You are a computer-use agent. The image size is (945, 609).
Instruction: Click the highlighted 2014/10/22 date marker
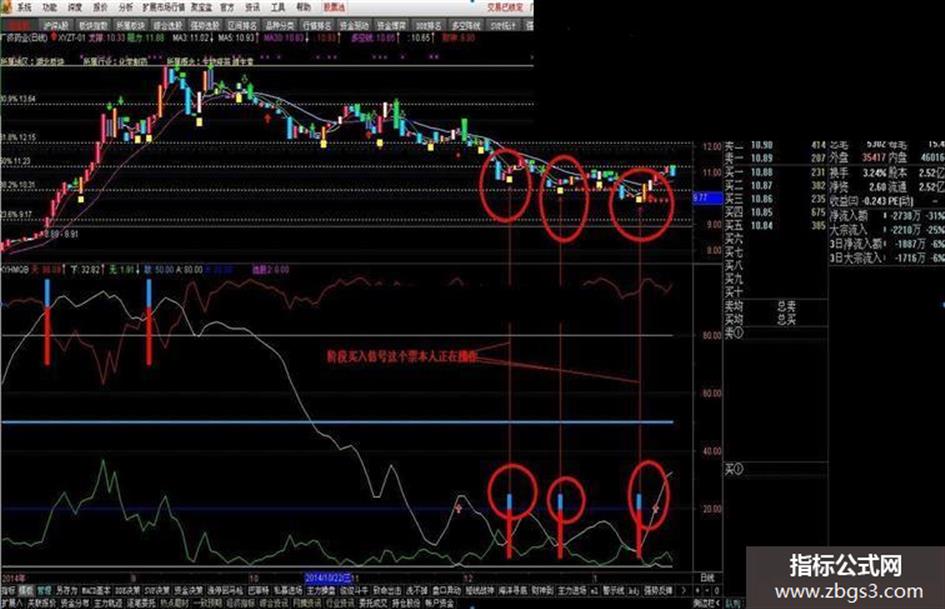[328, 578]
